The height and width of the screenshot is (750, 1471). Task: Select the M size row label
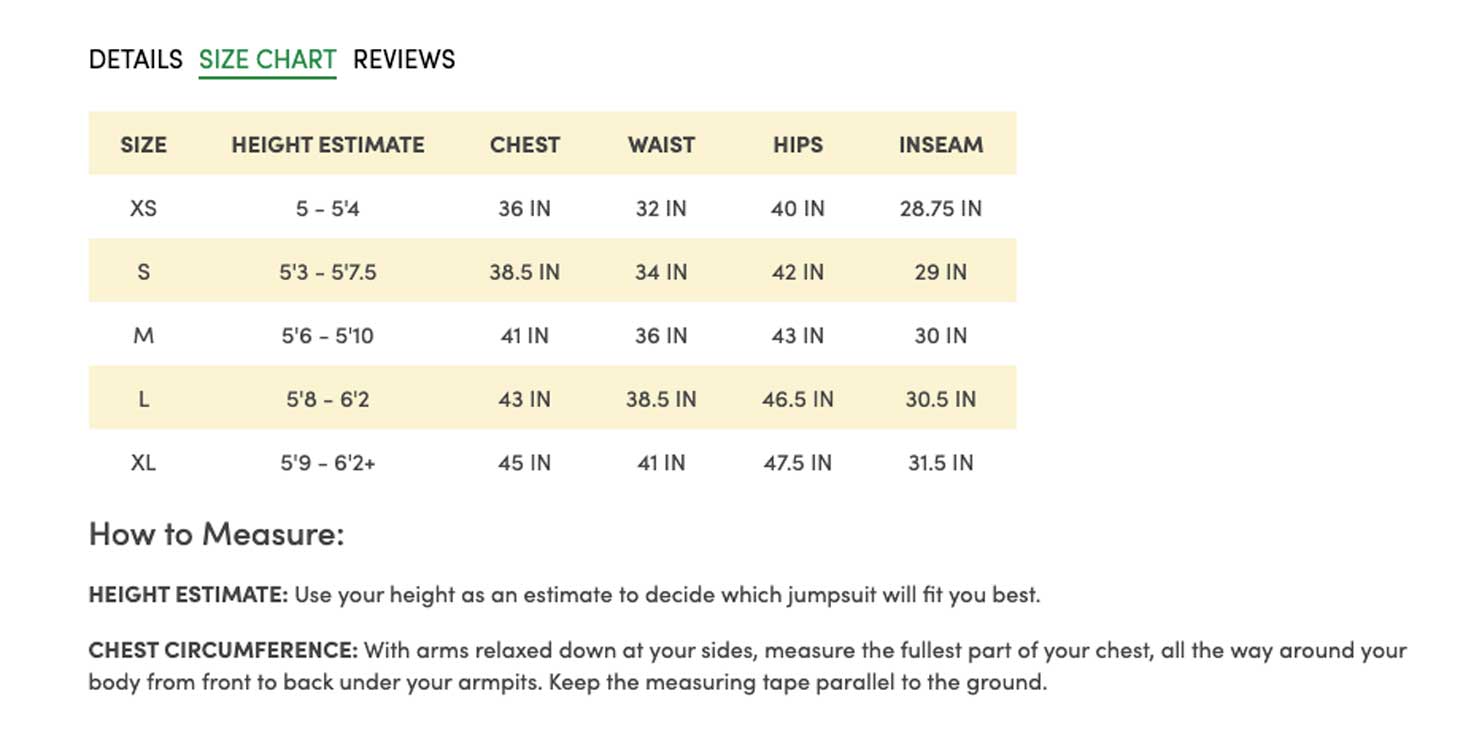(x=144, y=336)
